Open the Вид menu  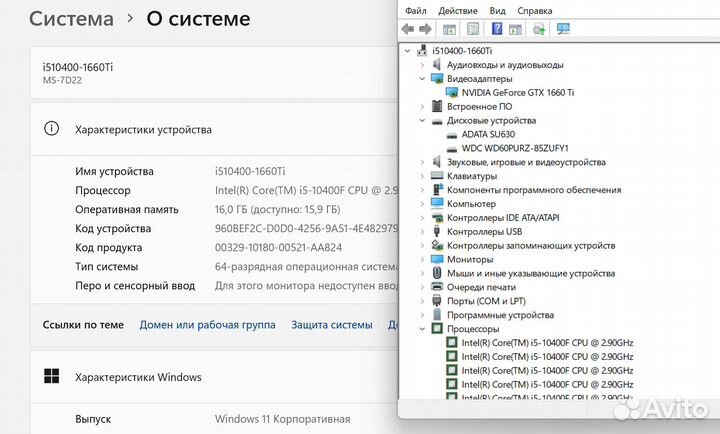tap(497, 11)
